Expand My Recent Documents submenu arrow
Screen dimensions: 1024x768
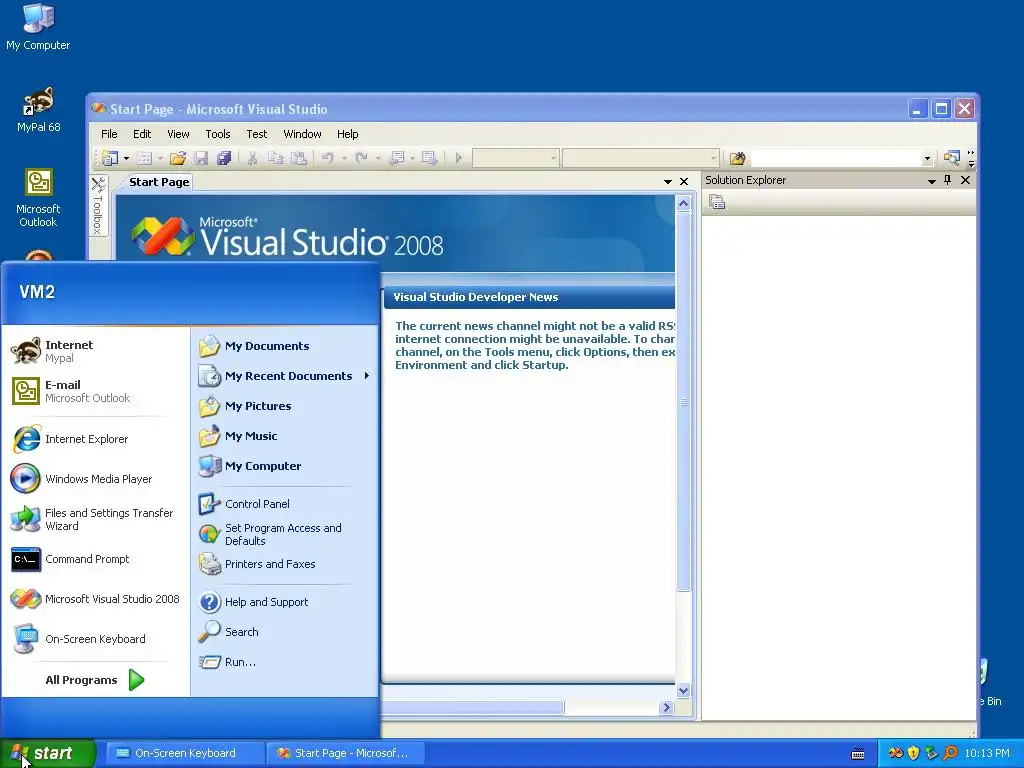(367, 376)
